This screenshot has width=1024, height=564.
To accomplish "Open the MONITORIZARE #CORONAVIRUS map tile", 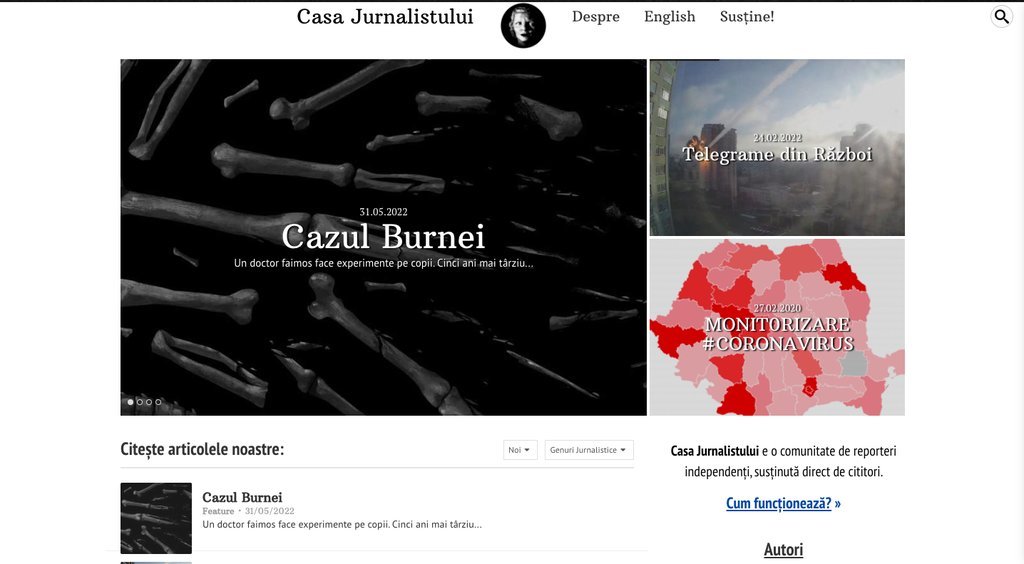I will tap(777, 327).
